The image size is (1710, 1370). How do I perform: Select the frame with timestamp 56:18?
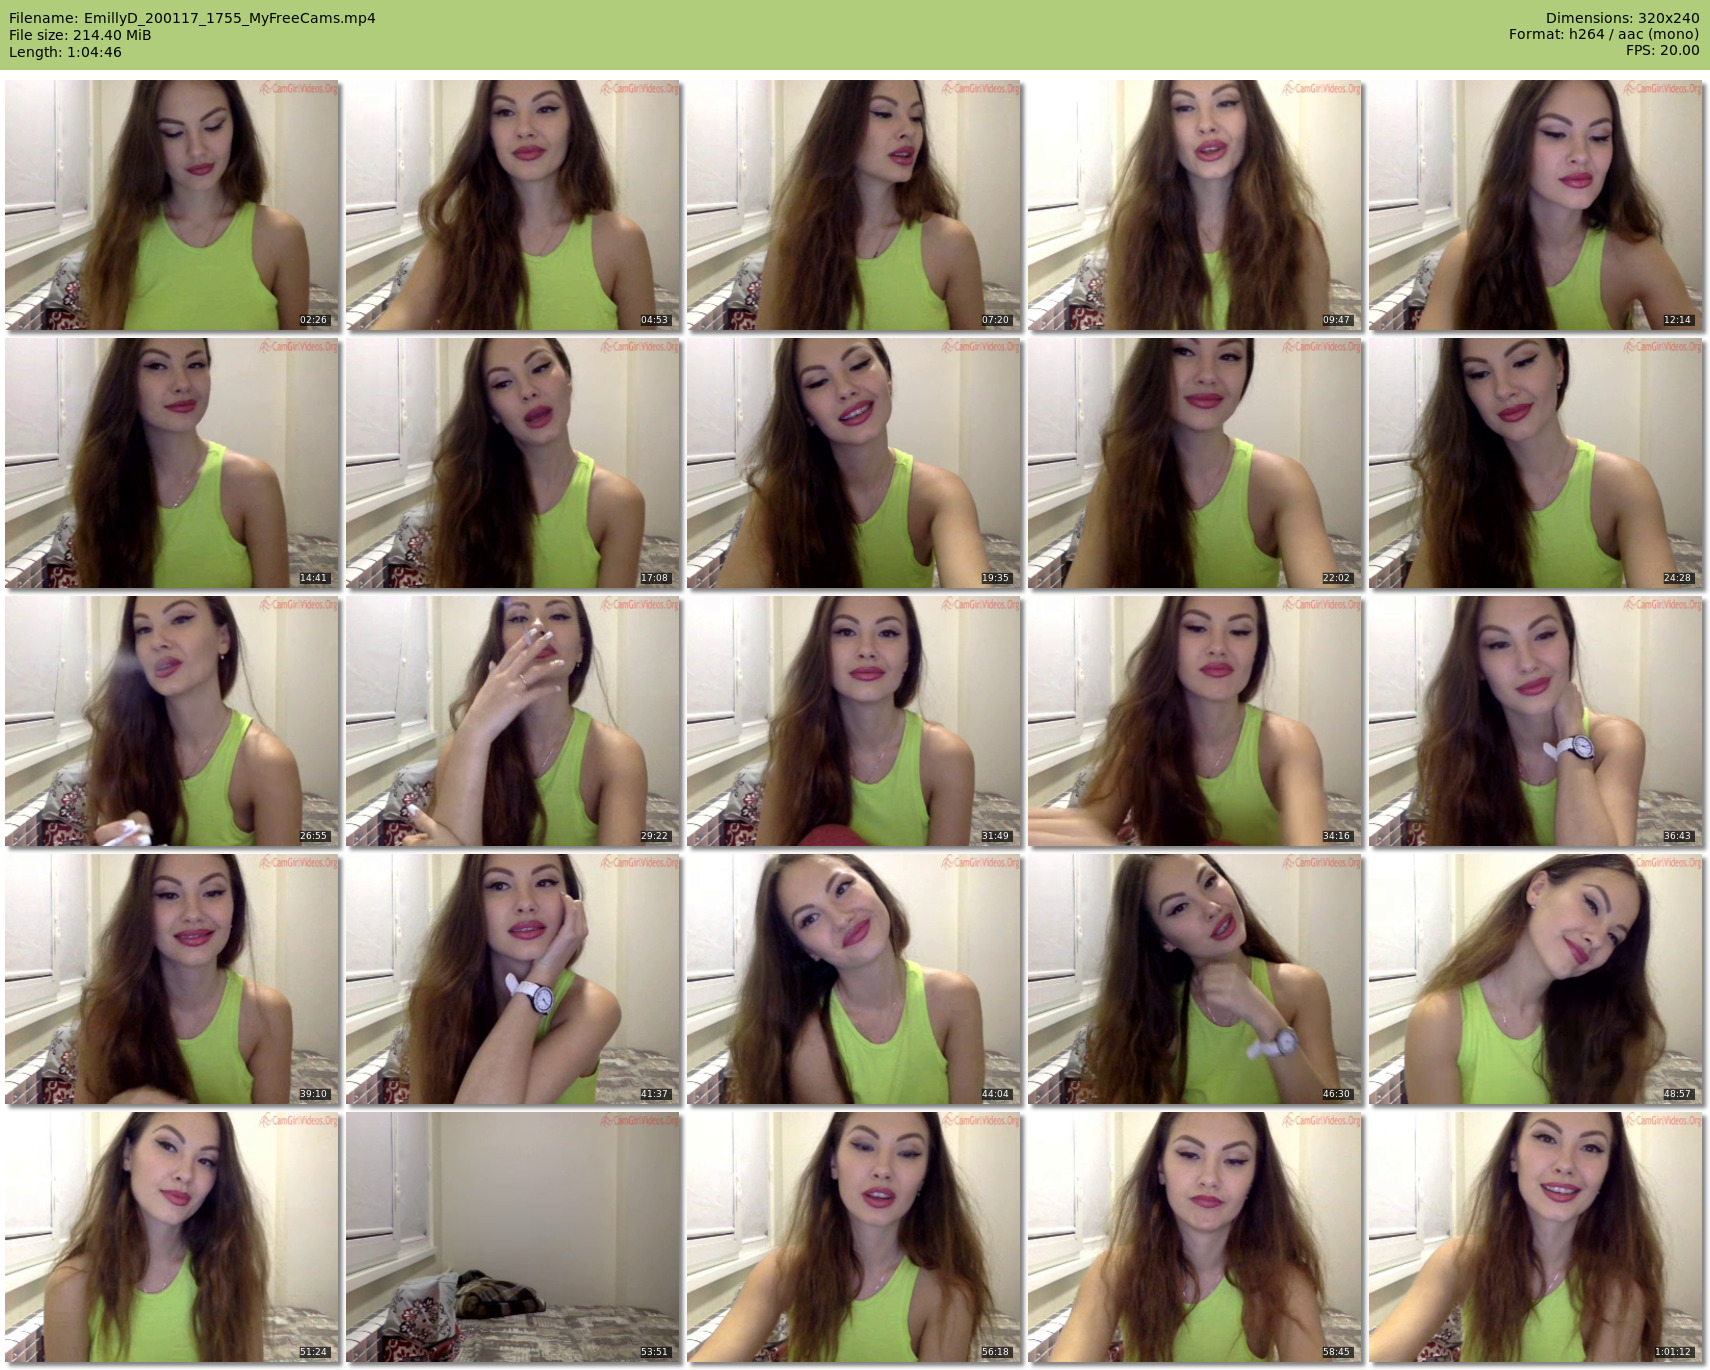[x=854, y=1237]
